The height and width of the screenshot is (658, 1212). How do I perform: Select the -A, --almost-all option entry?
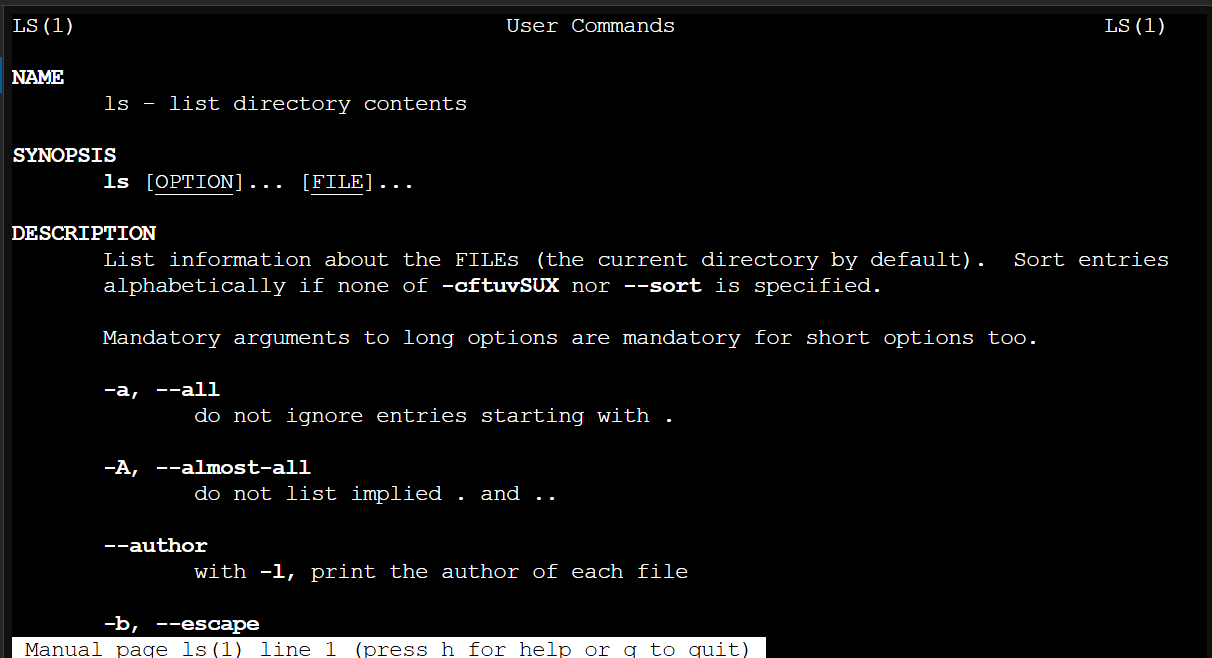coord(207,467)
